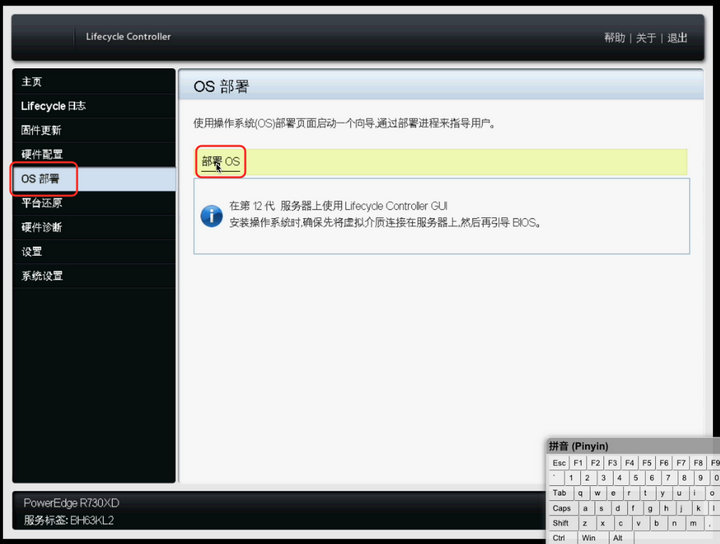Click the 帮助 help link
This screenshot has height=544, width=720.
click(614, 38)
